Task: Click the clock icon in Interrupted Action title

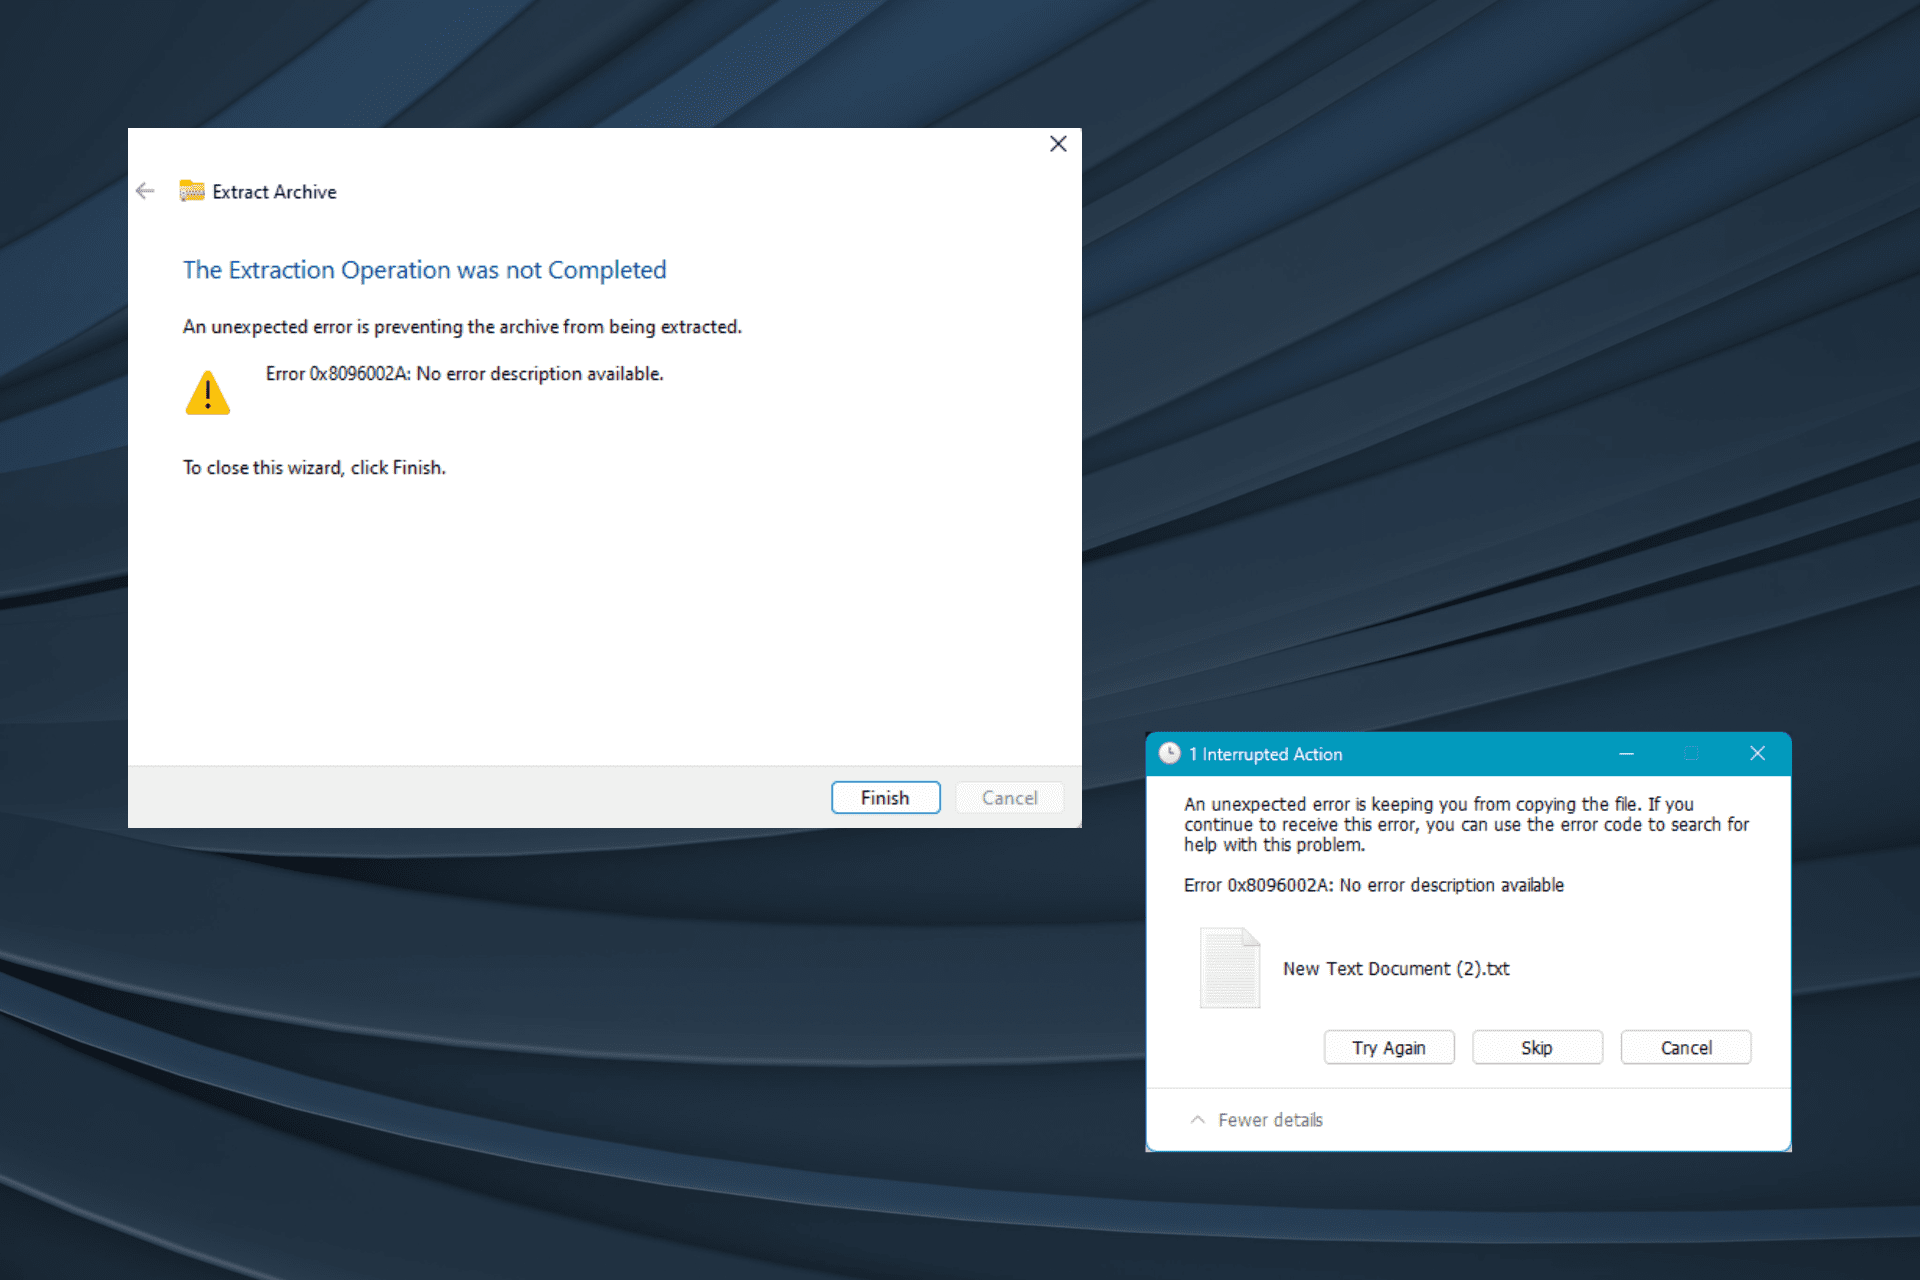Action: coord(1169,754)
